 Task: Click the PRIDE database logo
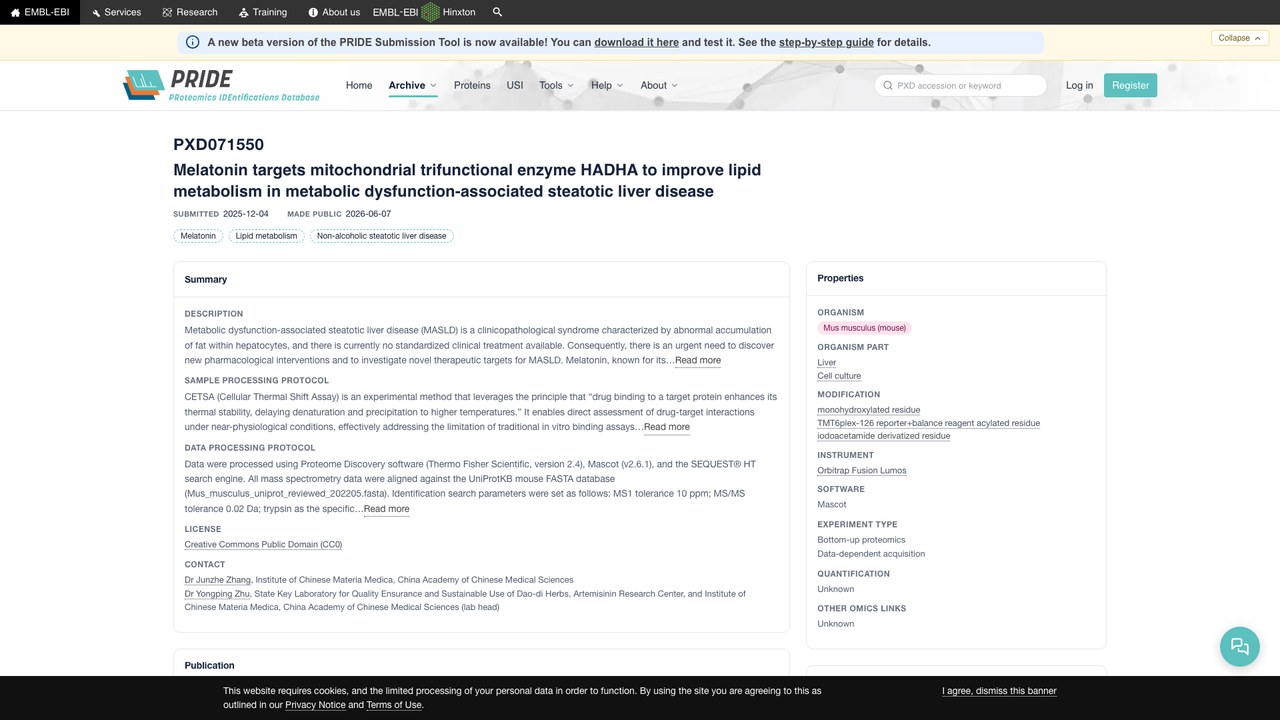tap(221, 85)
